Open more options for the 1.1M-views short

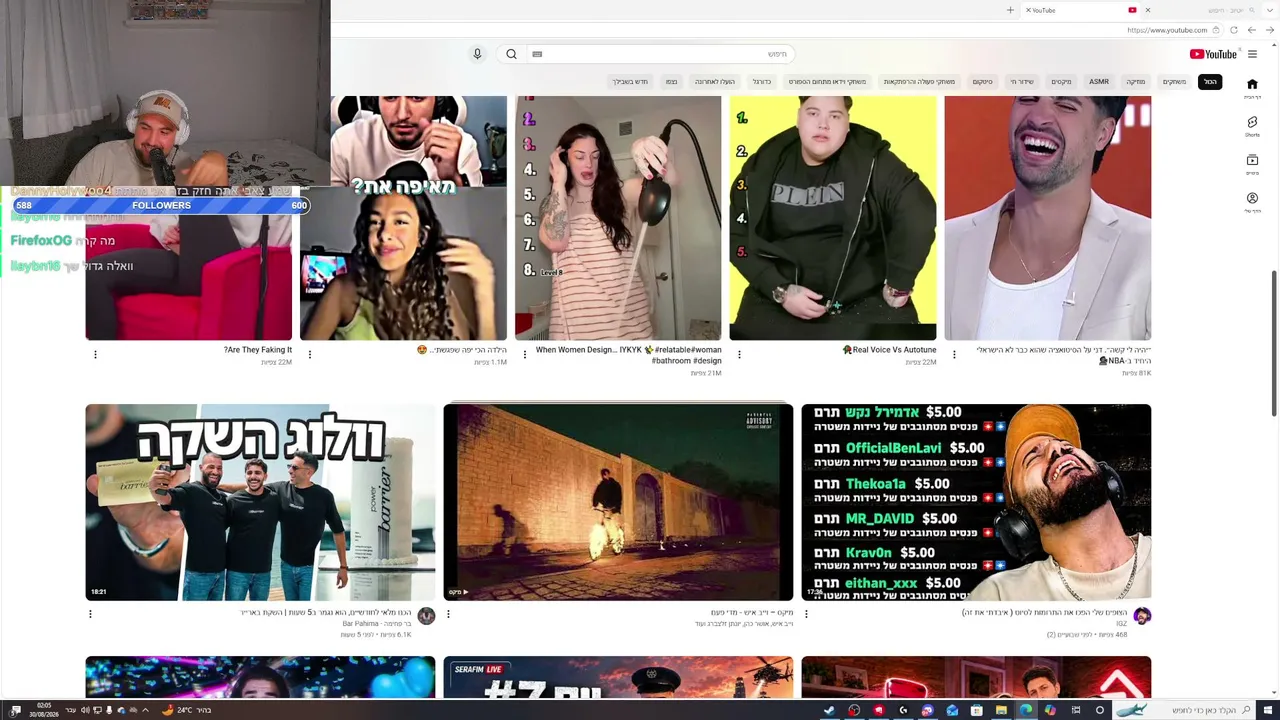[x=310, y=354]
